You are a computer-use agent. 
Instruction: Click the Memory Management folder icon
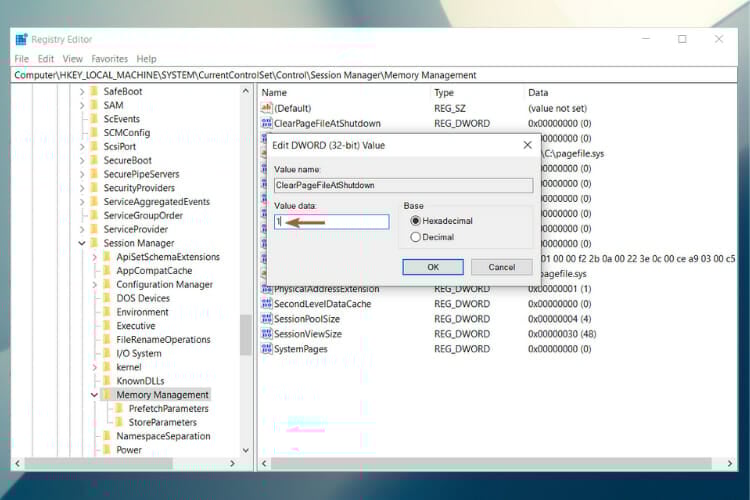(x=107, y=395)
